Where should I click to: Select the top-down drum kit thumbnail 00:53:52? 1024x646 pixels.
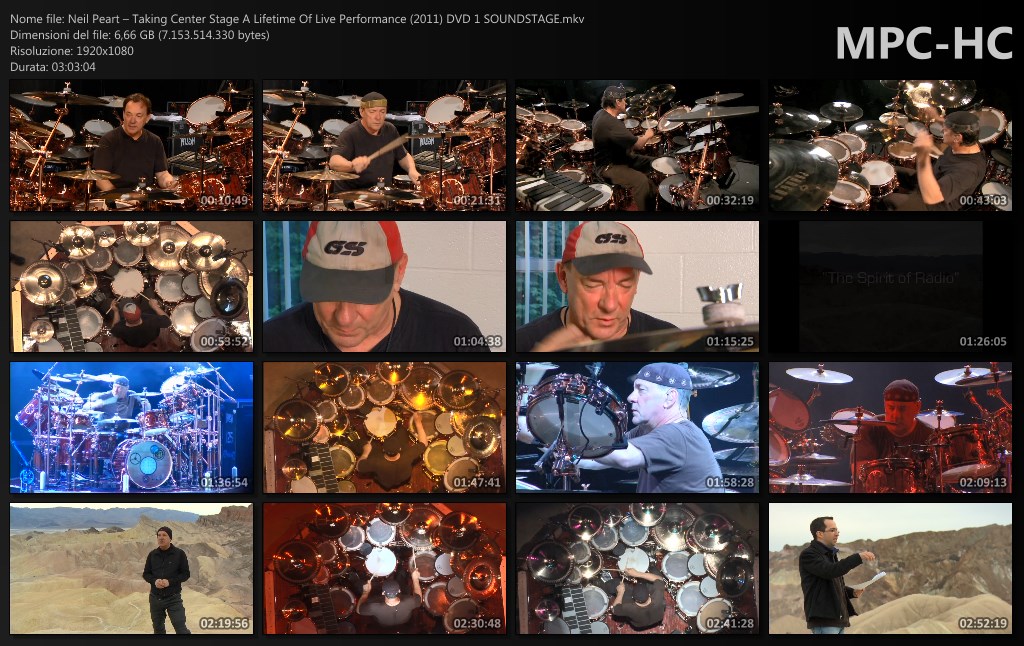(131, 287)
